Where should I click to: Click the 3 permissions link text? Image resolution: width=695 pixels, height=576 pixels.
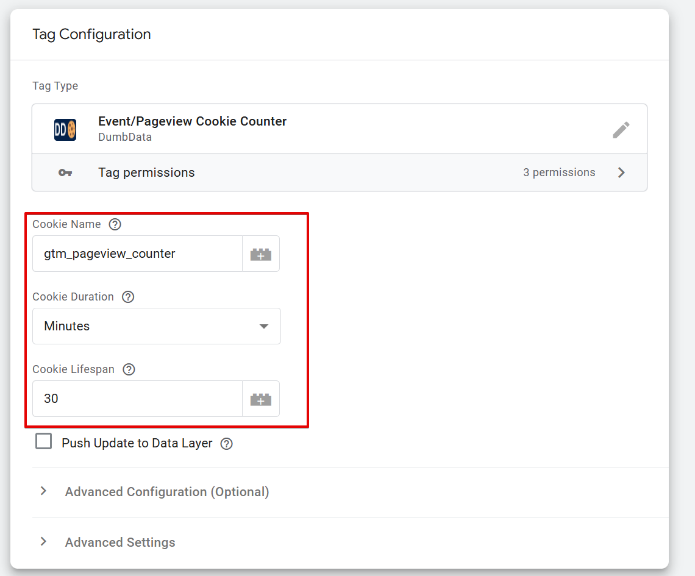point(559,172)
